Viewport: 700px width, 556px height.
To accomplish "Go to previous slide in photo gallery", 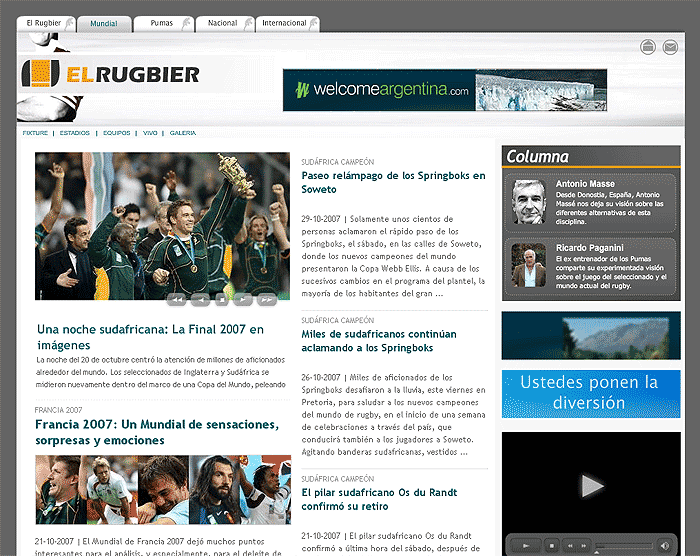I will 199,299.
